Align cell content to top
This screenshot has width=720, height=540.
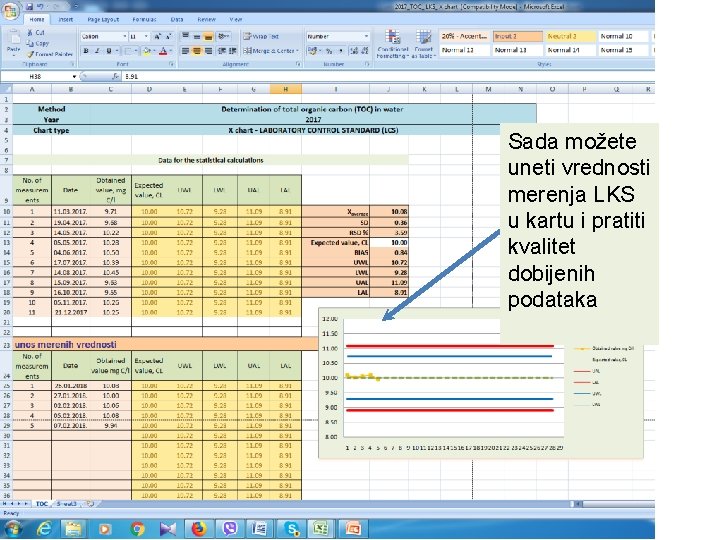pyautogui.click(x=185, y=36)
